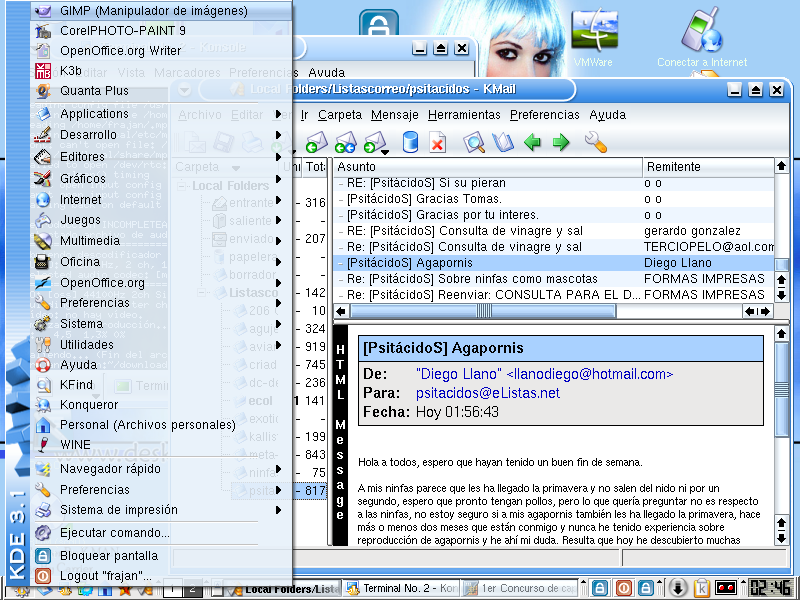Select message from gerardo gonzalez
Viewport: 800px width, 600px height.
(x=554, y=231)
